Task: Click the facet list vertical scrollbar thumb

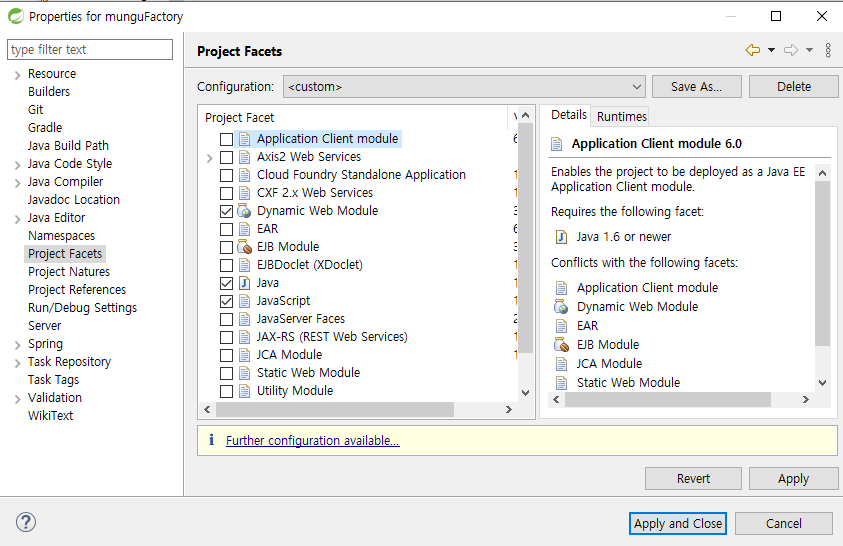Action: click(525, 239)
